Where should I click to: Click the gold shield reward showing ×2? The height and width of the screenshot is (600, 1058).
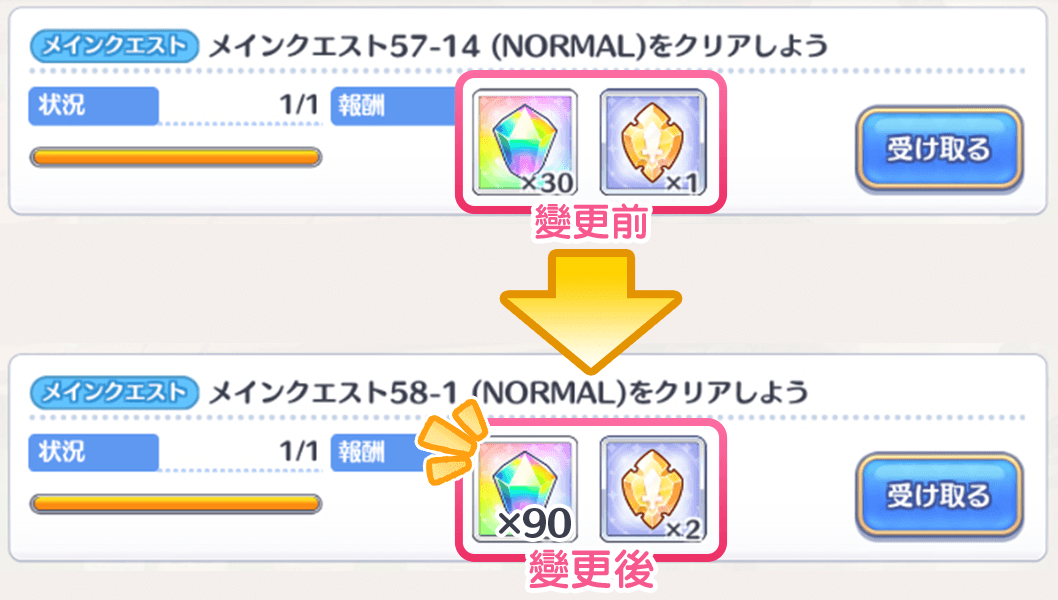pyautogui.click(x=652, y=489)
